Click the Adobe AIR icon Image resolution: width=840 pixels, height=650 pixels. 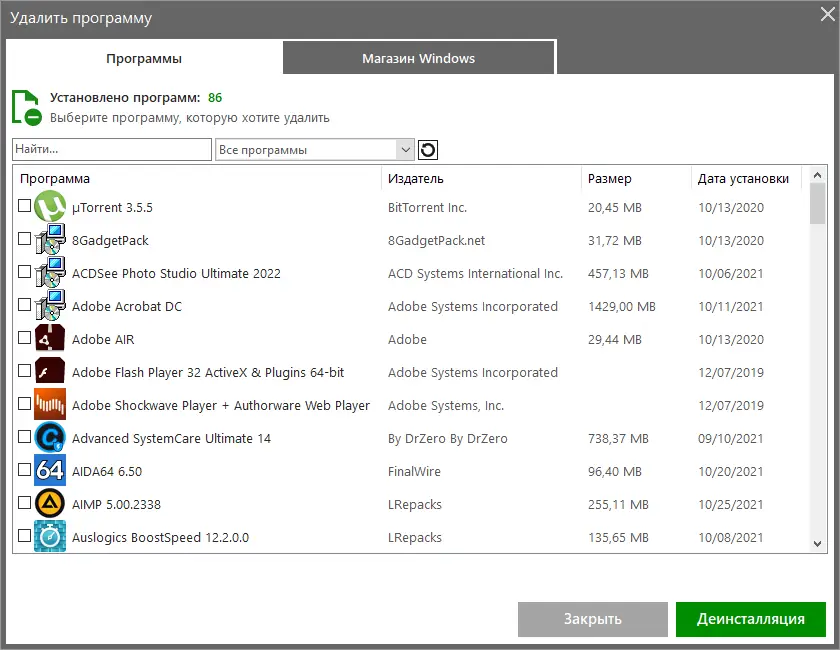pyautogui.click(x=50, y=339)
